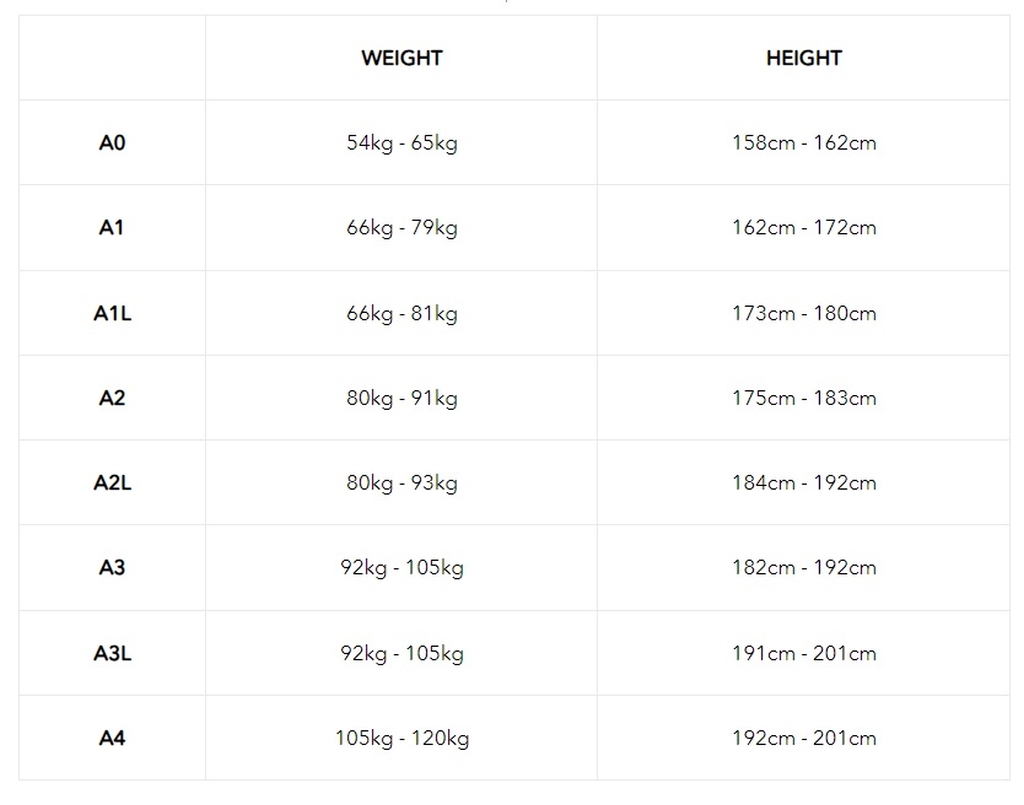Click the 80kg - 91kg weight cell
This screenshot has width=1024, height=805.
pyautogui.click(x=402, y=398)
